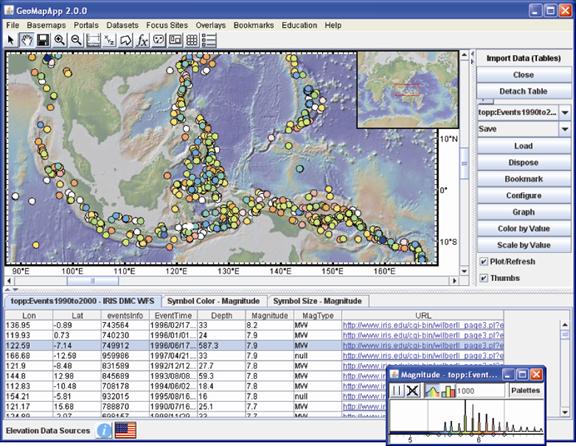This screenshot has height=446, width=576.
Task: Click the Load button
Action: [523, 146]
